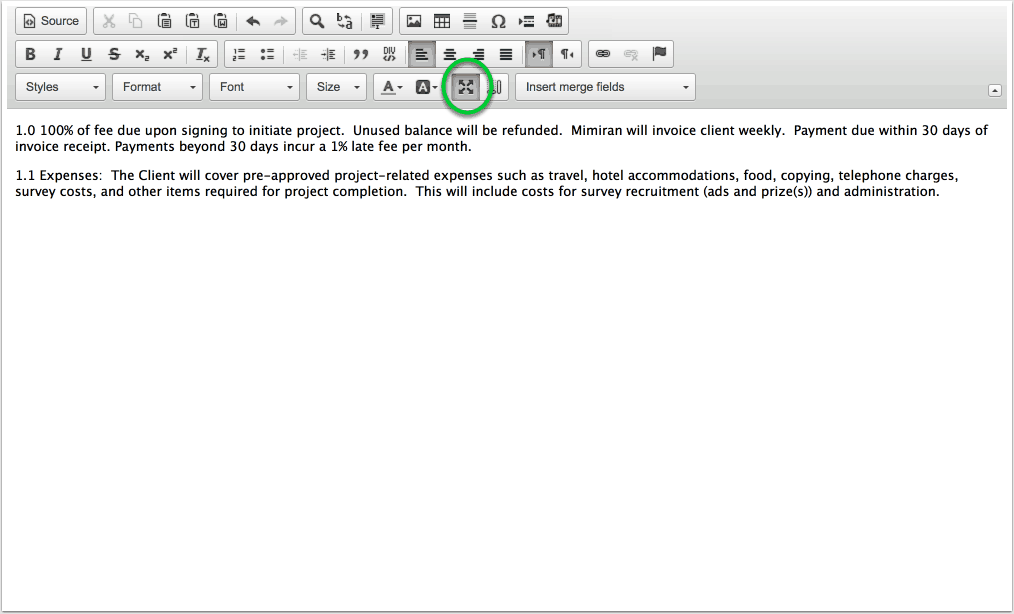
Task: Toggle show blocks
Action: click(495, 87)
